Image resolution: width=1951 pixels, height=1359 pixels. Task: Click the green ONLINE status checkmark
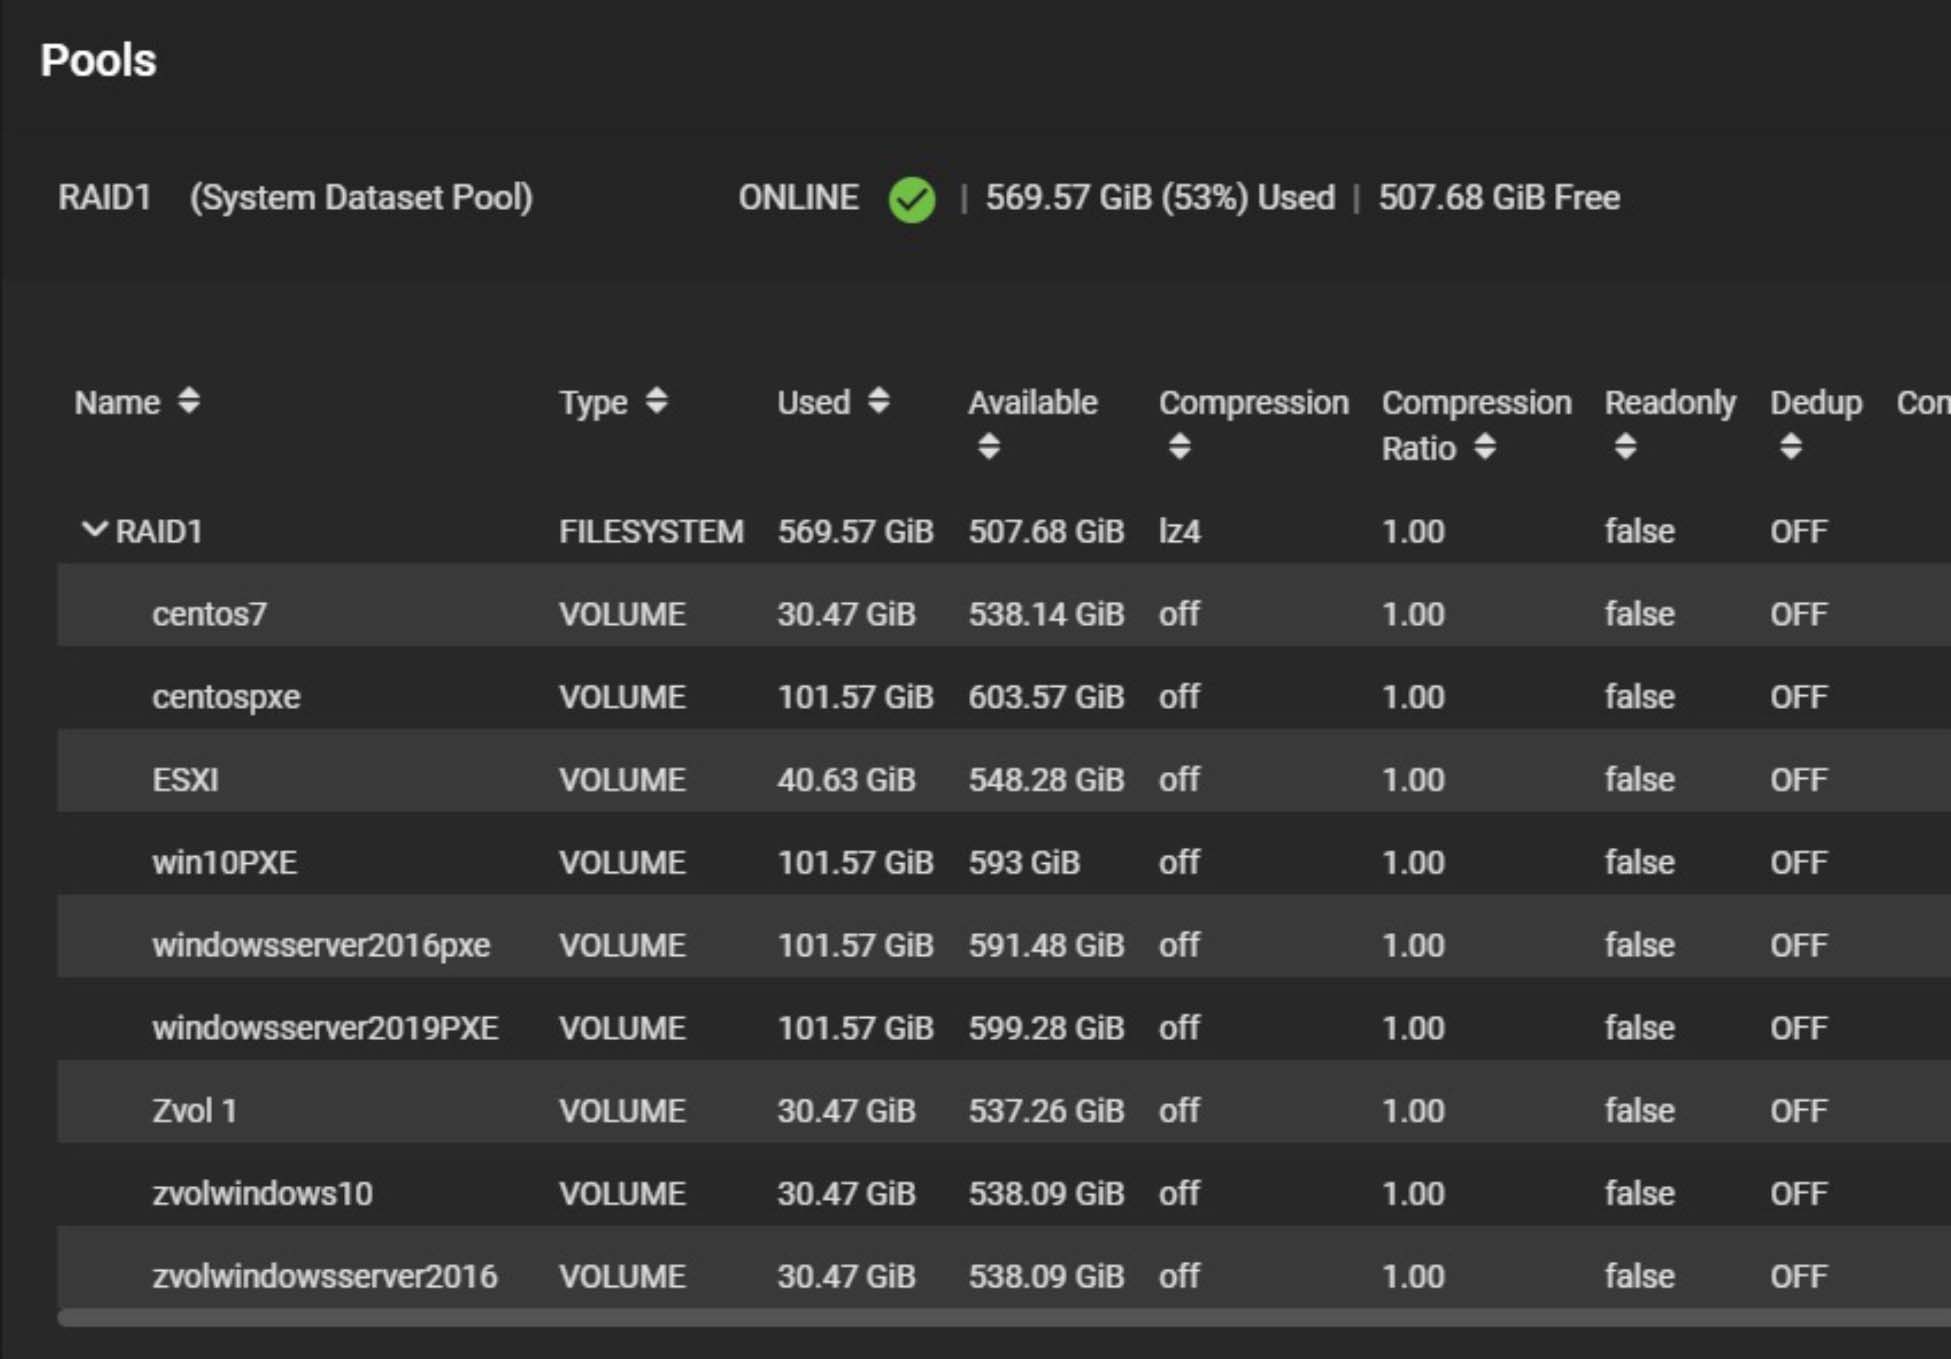point(912,199)
